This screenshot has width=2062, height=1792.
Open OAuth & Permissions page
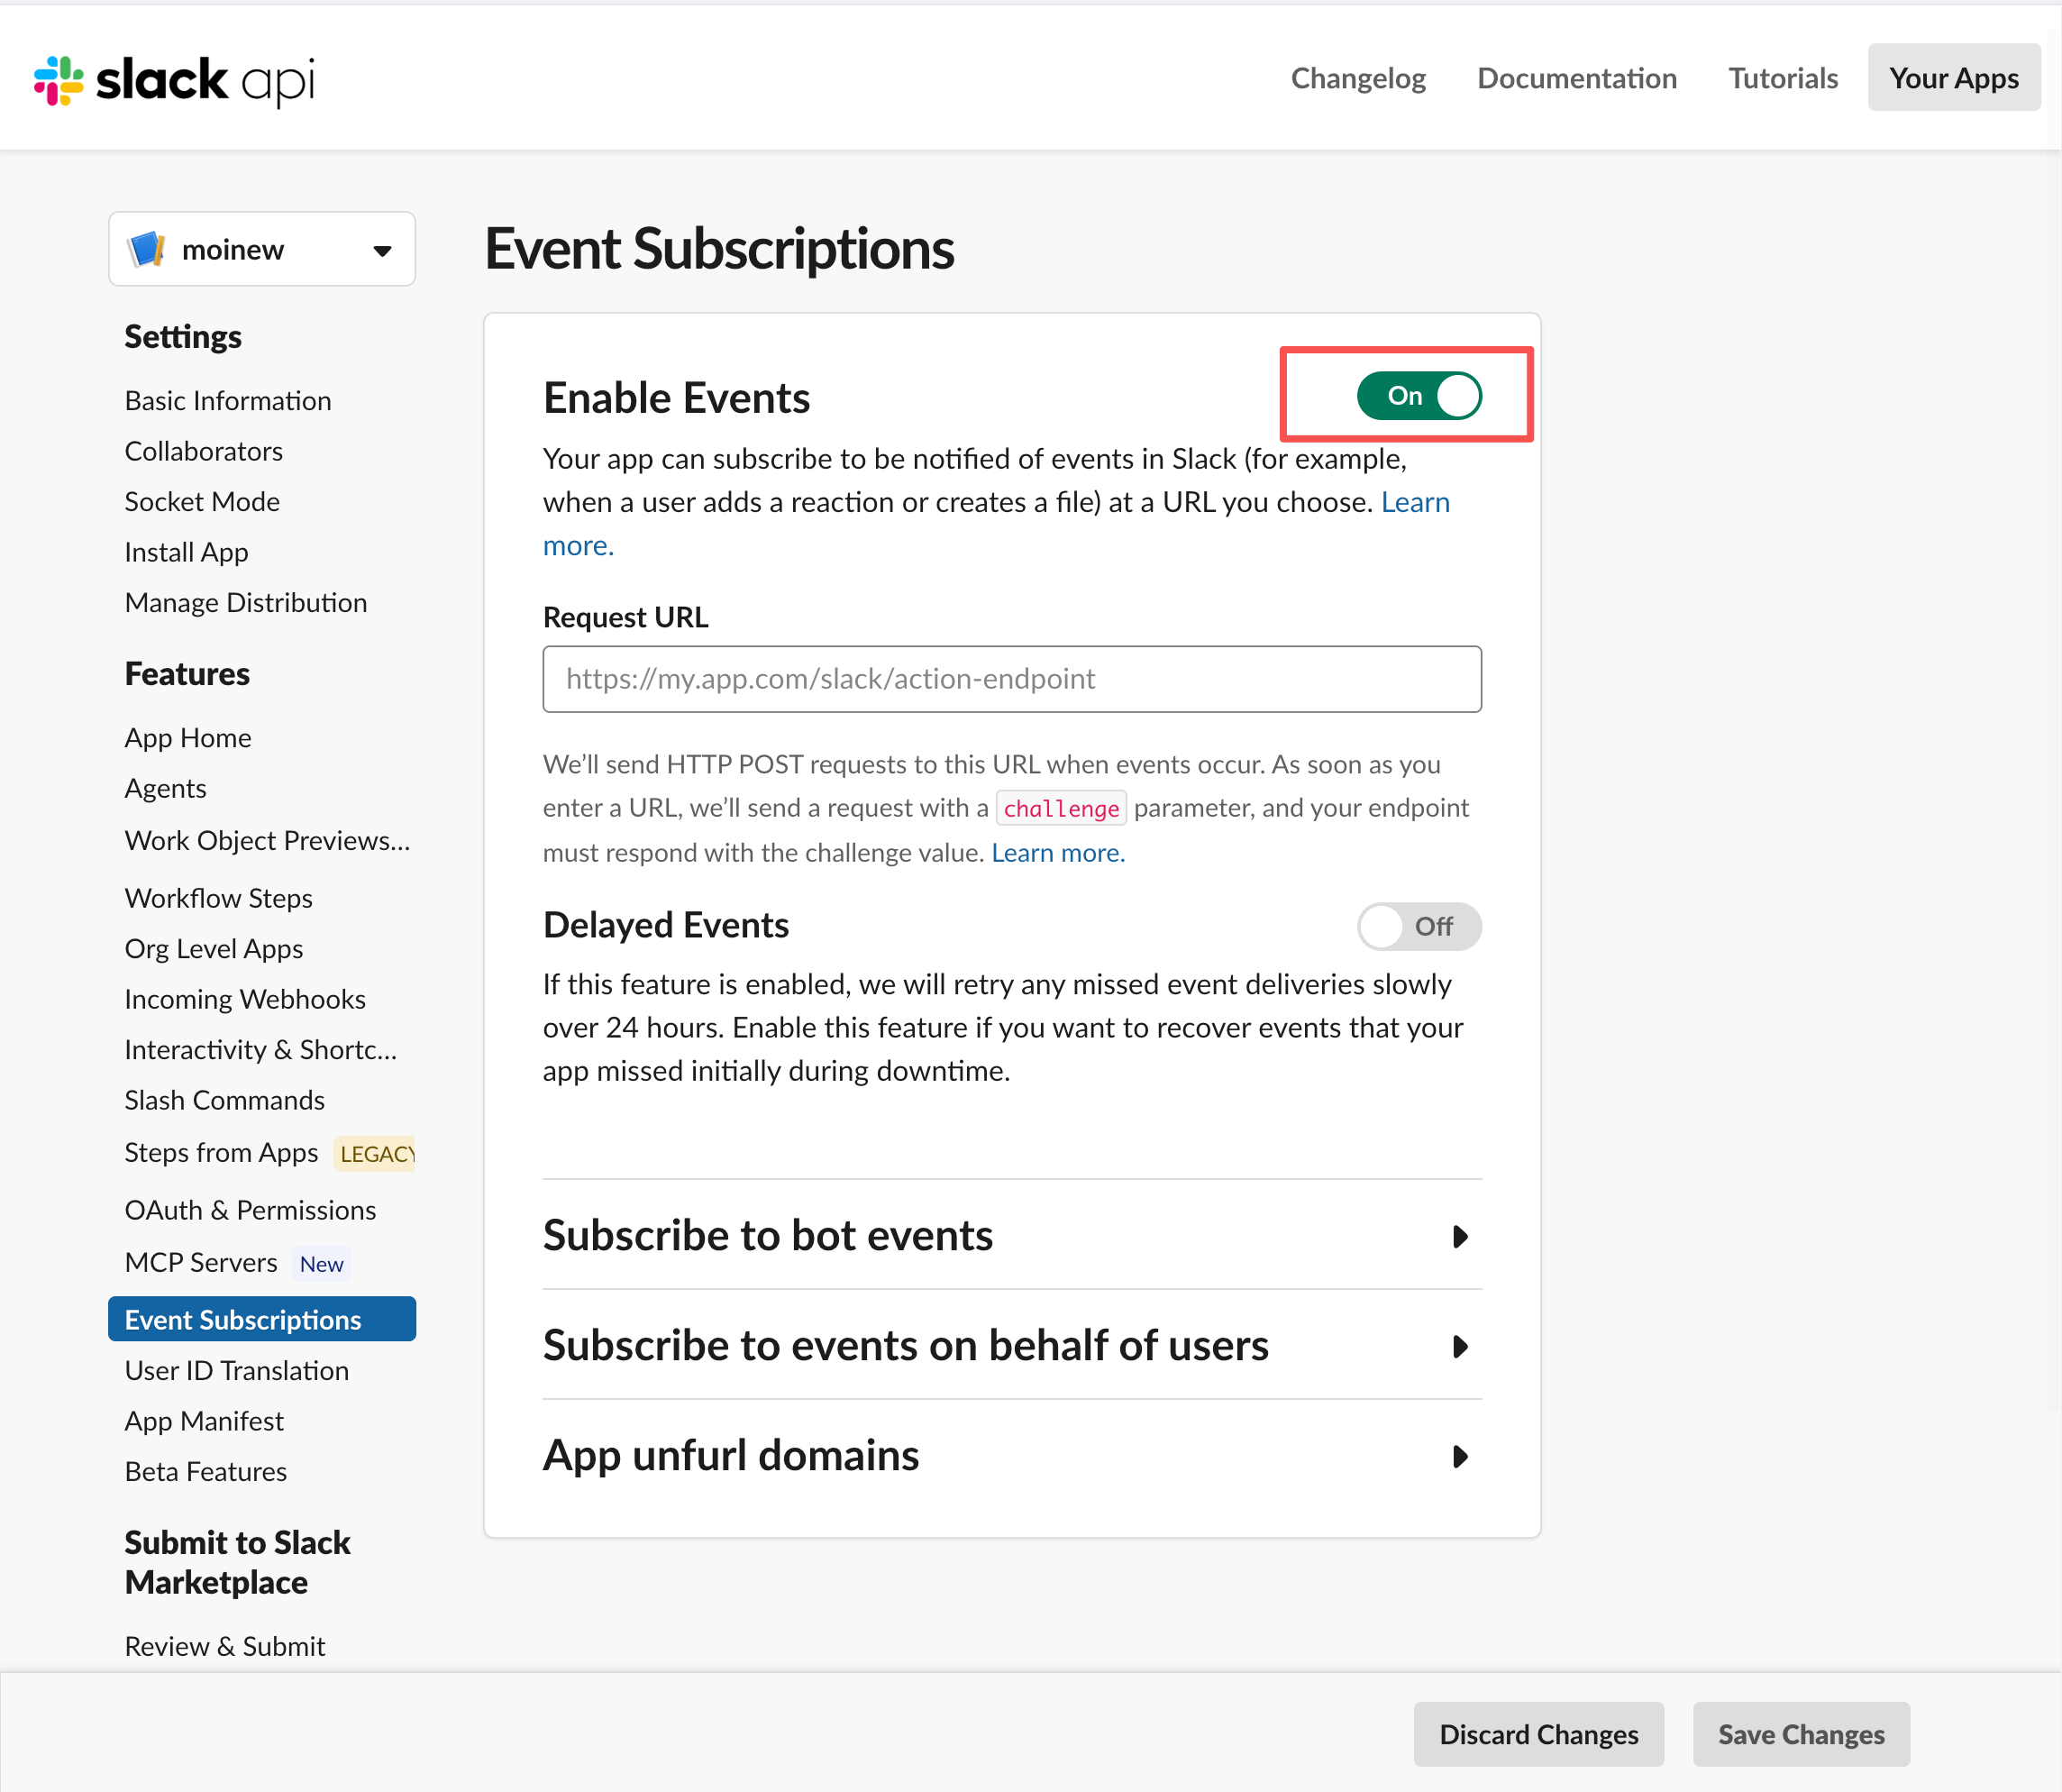click(x=251, y=1210)
